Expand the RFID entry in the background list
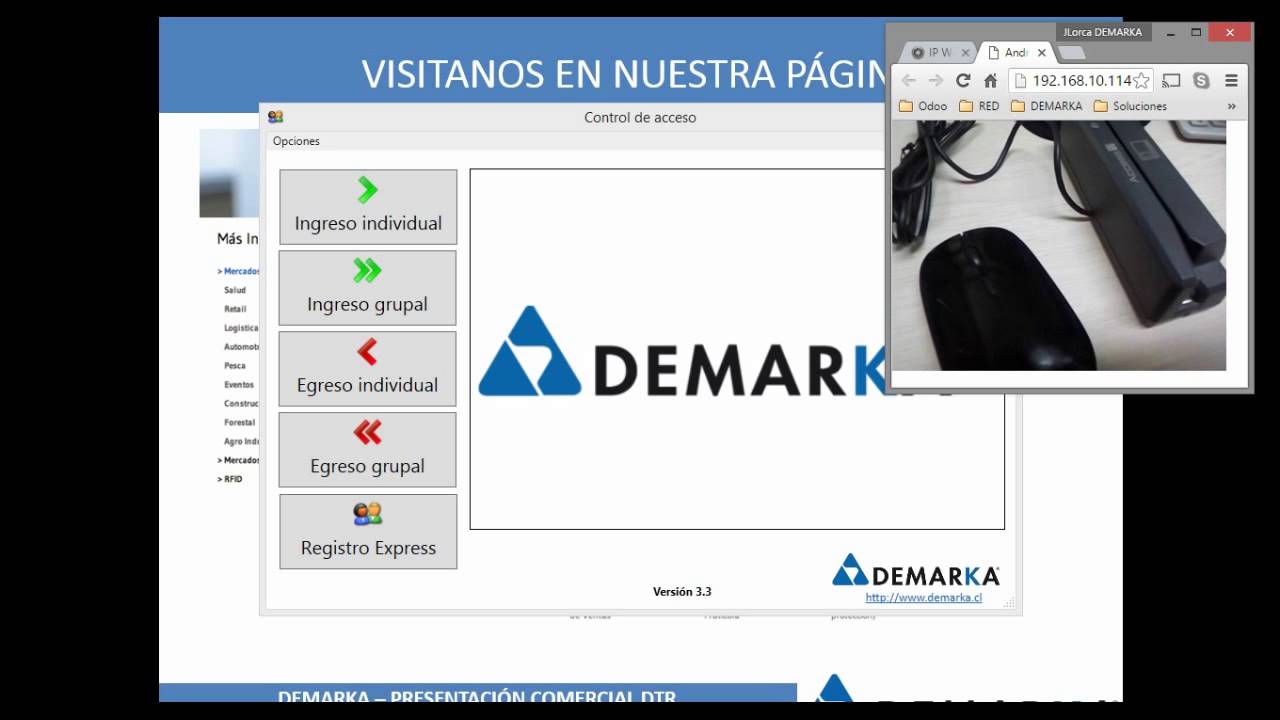Screen dimensions: 1280x720 [230, 479]
